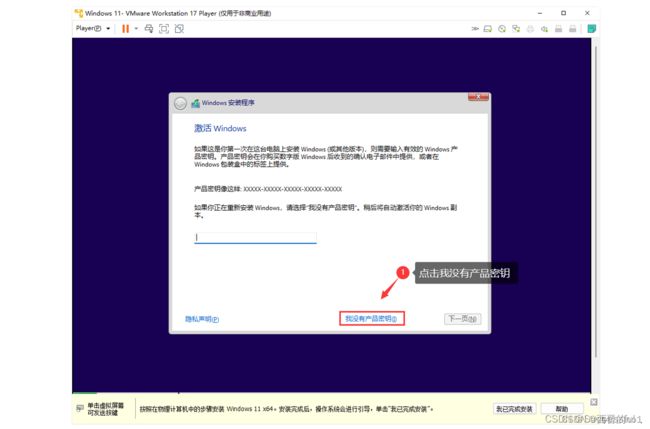The width and height of the screenshot is (650, 429).
Task: Open the Player menu
Action: coord(93,28)
